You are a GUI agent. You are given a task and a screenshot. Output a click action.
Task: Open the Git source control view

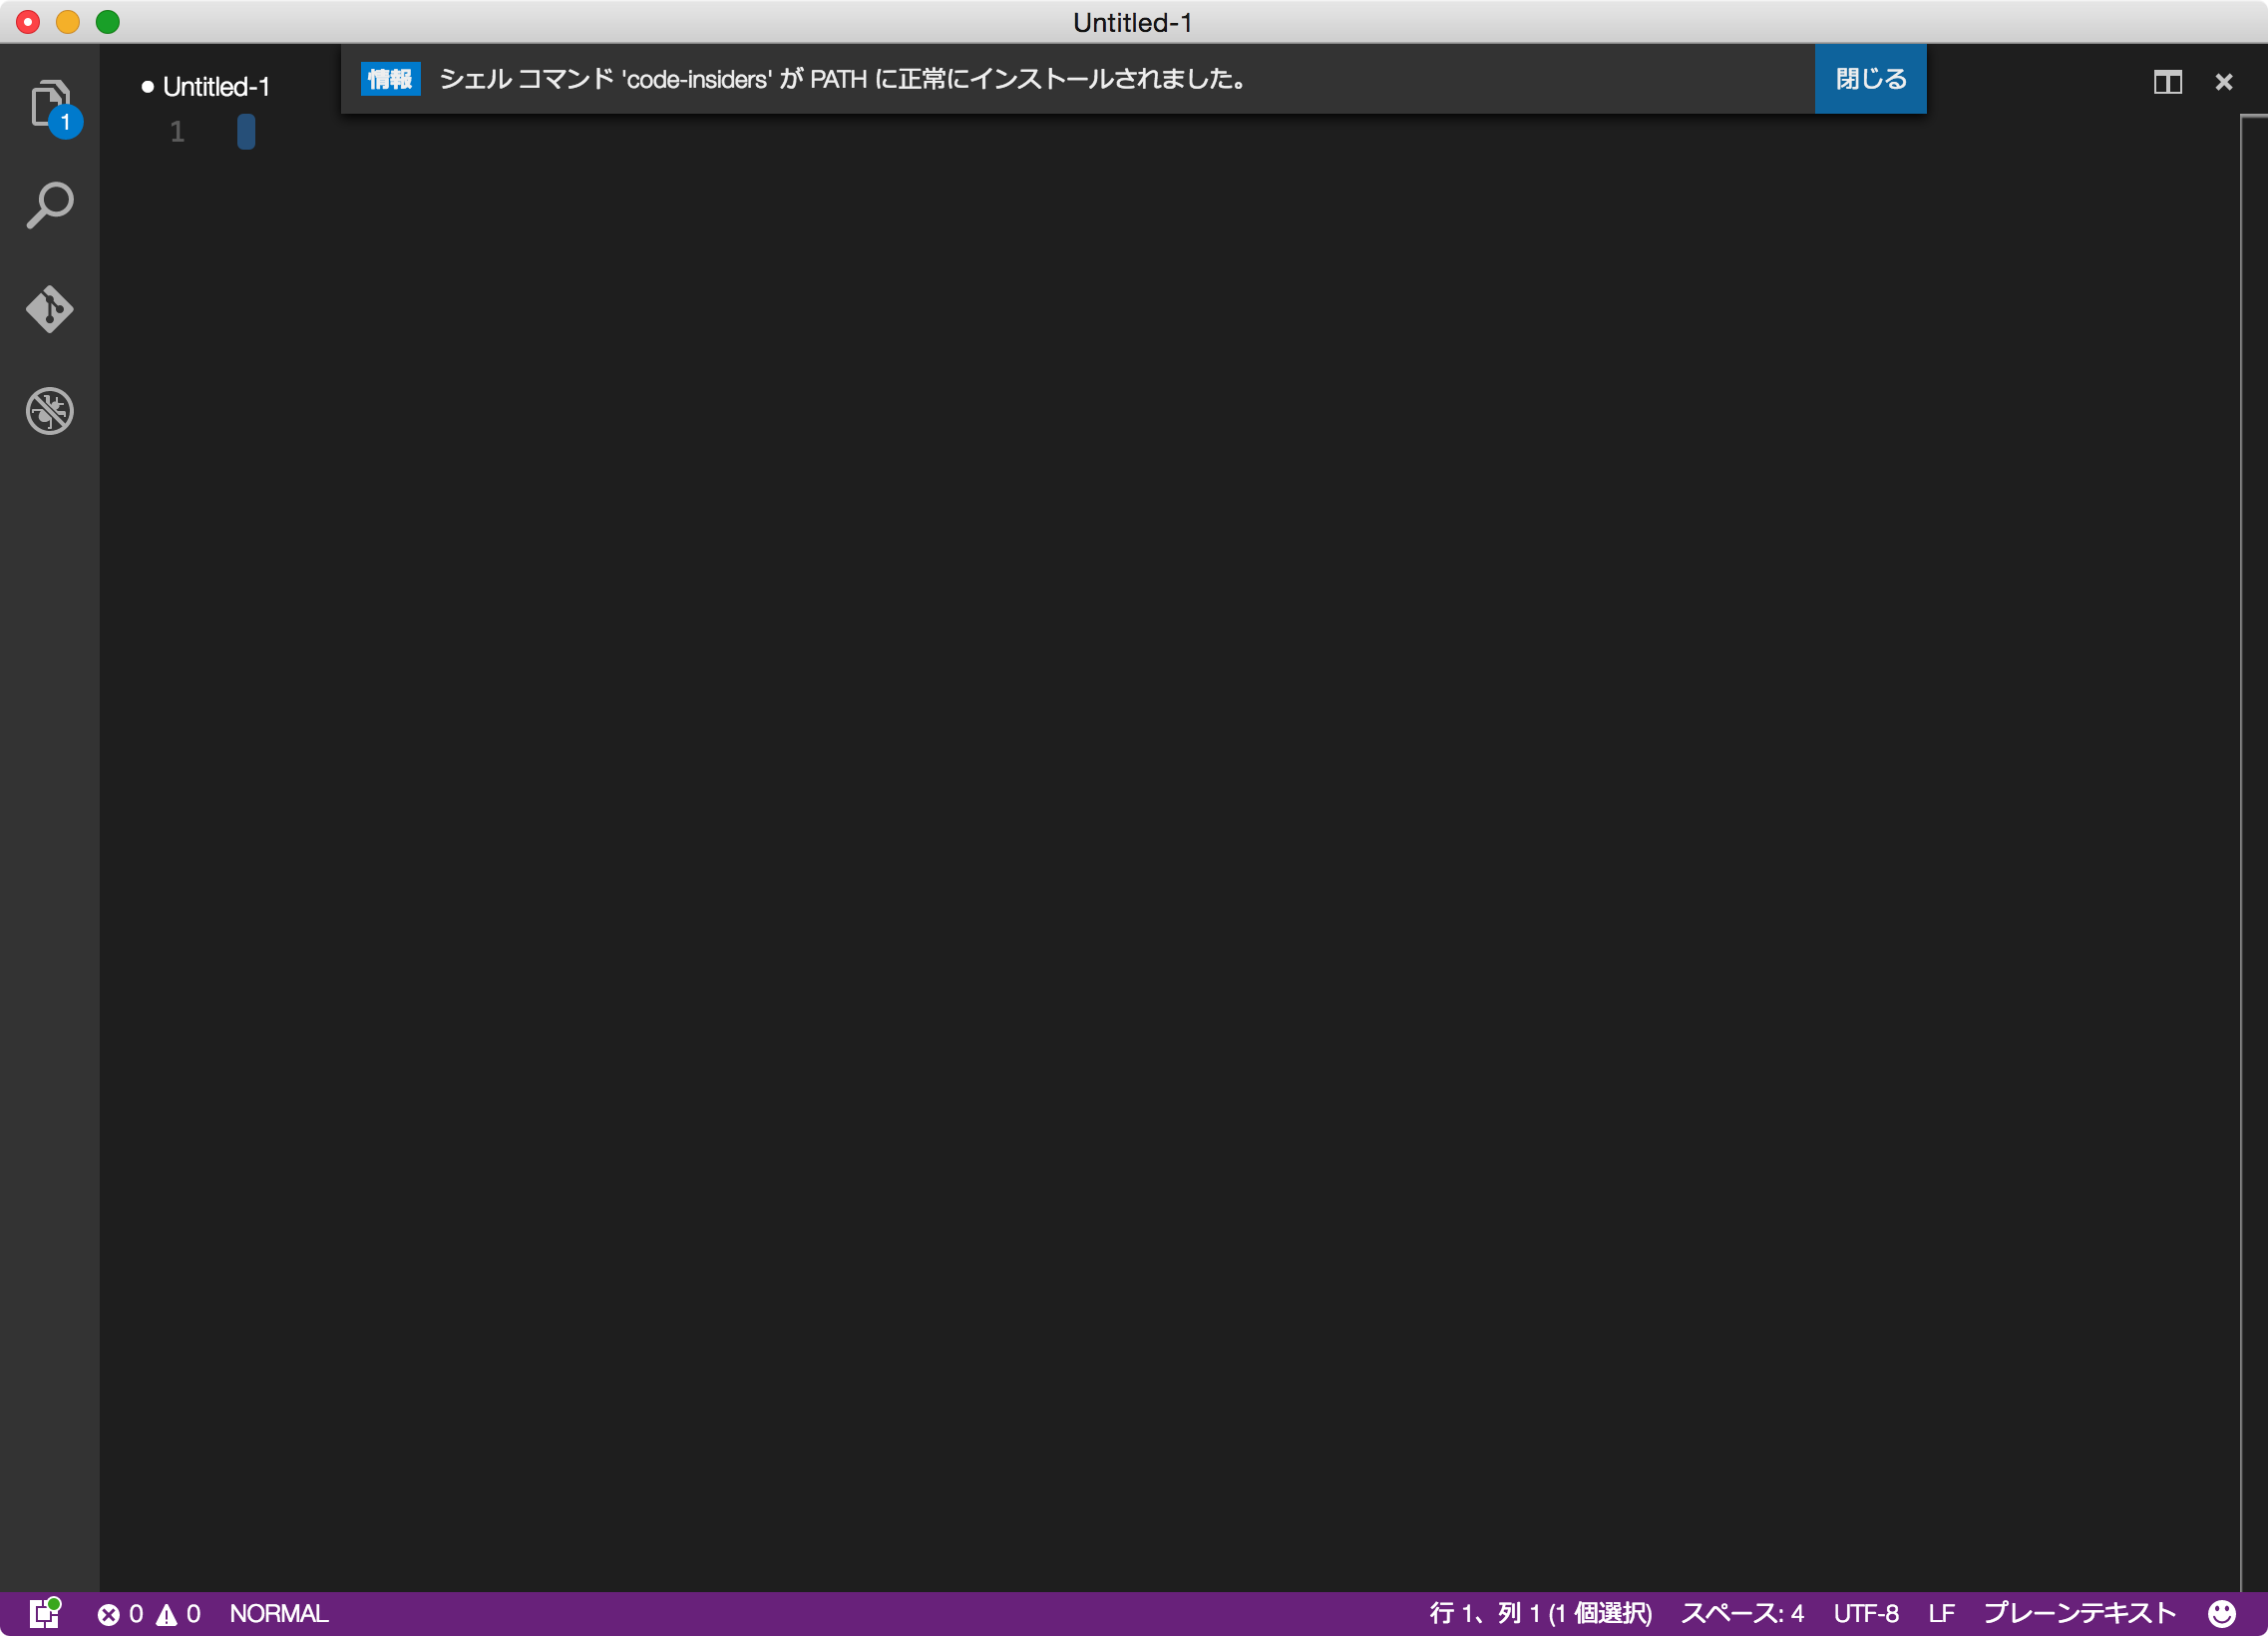[50, 309]
